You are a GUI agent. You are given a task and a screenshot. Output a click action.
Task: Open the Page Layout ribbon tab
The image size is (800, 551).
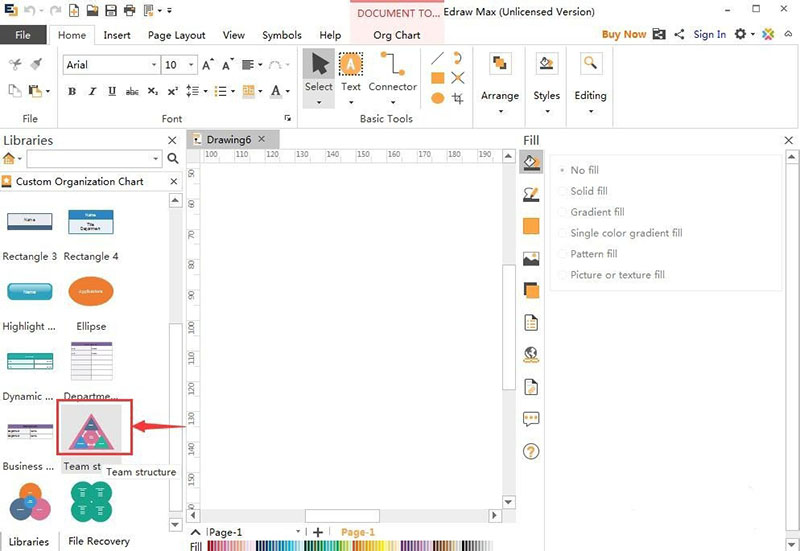[175, 35]
